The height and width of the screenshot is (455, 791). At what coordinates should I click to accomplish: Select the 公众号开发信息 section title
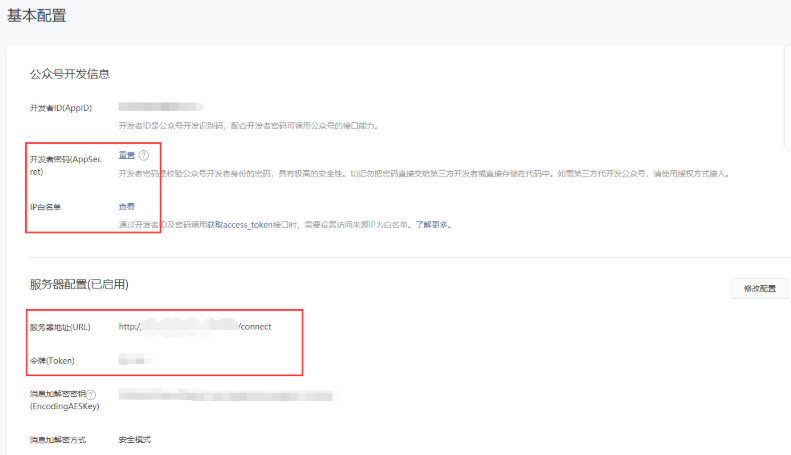coord(70,74)
